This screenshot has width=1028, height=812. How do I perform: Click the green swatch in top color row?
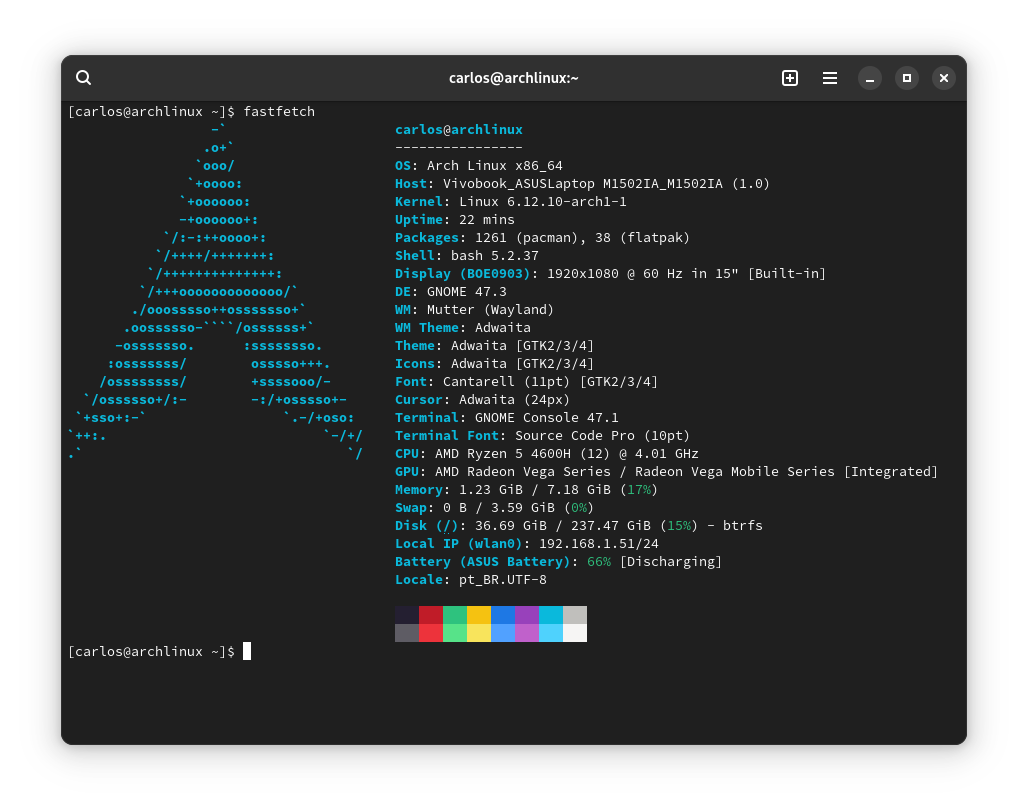(x=455, y=615)
